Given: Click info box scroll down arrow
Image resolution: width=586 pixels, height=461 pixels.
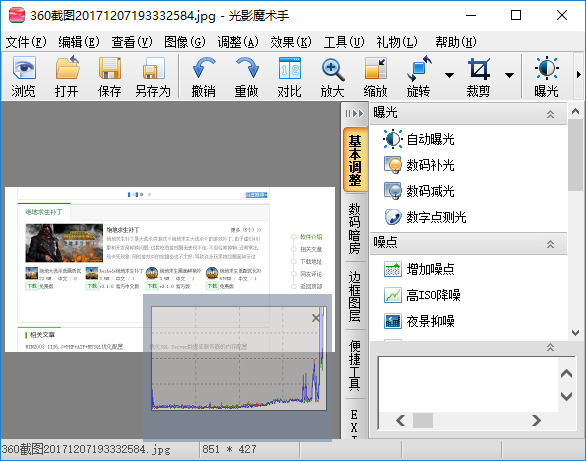Looking at the screenshot, I should (567, 396).
